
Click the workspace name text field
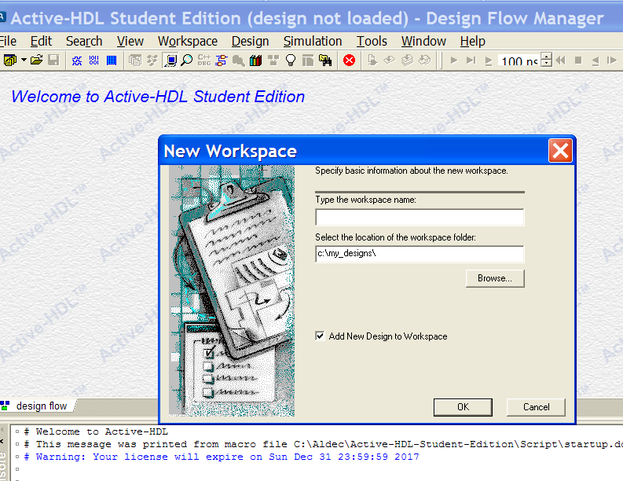pos(420,217)
